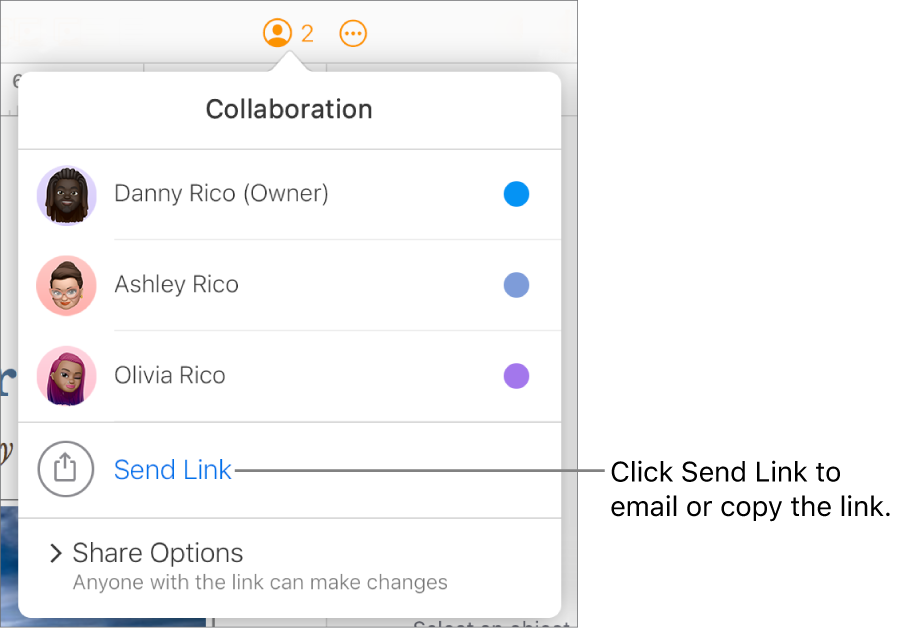The image size is (904, 628).
Task: Select Olivia Rico's avatar
Action: click(66, 376)
